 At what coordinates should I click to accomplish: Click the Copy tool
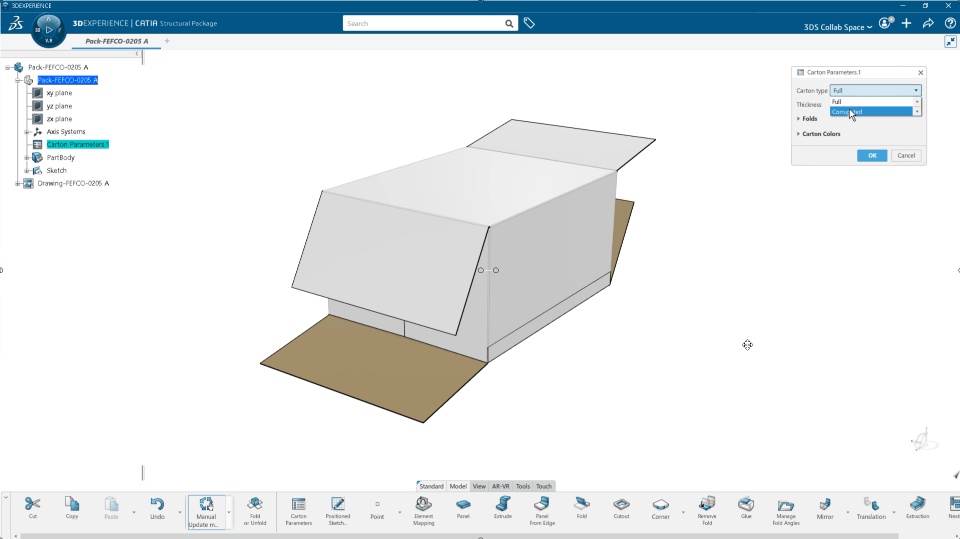coord(72,508)
